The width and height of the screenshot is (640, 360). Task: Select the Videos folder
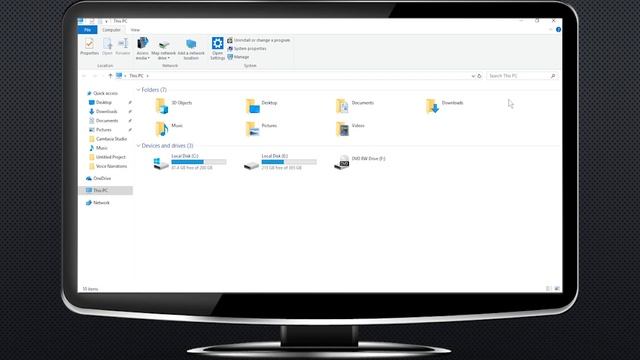(x=350, y=129)
